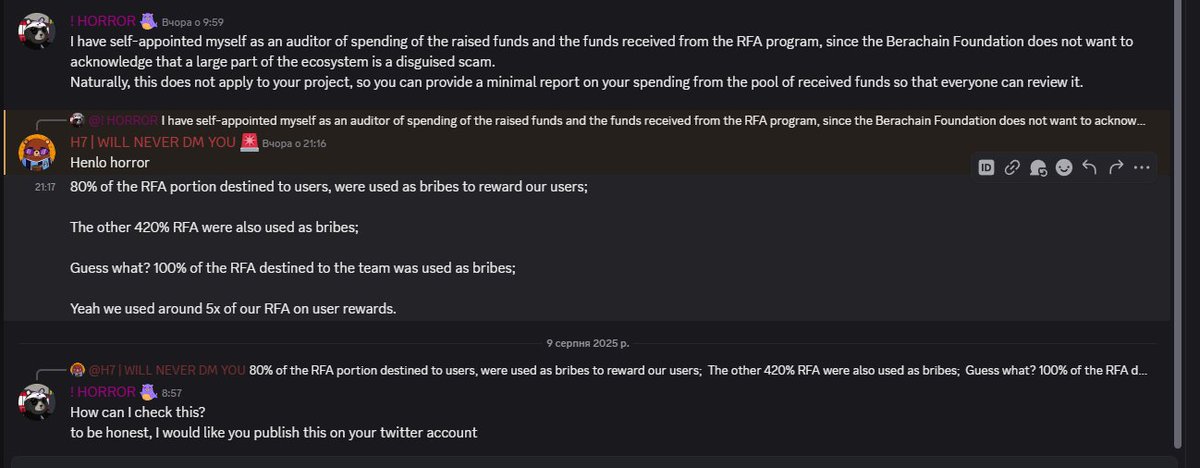Forward message using right arrow icon
Screen dimensions: 1200x468
(x=1116, y=168)
